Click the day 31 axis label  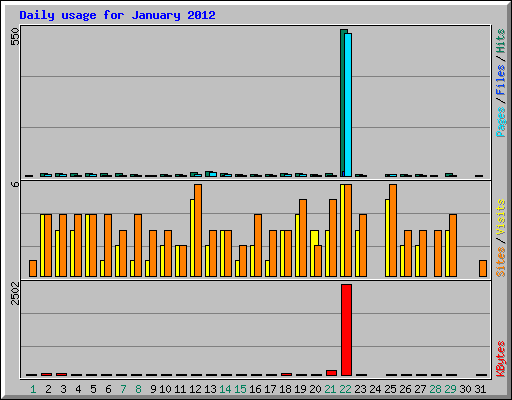pos(480,389)
